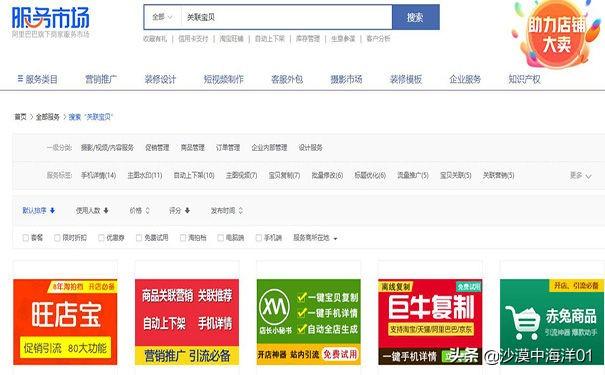Open the 服务商所在地 dropdown
This screenshot has width=605, height=375.
coord(315,238)
